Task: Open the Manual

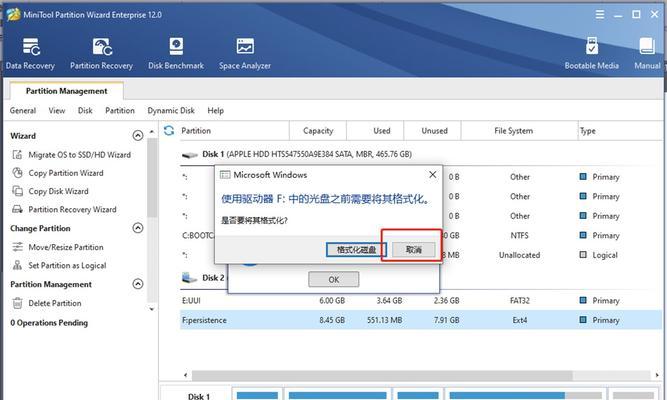Action: (647, 54)
